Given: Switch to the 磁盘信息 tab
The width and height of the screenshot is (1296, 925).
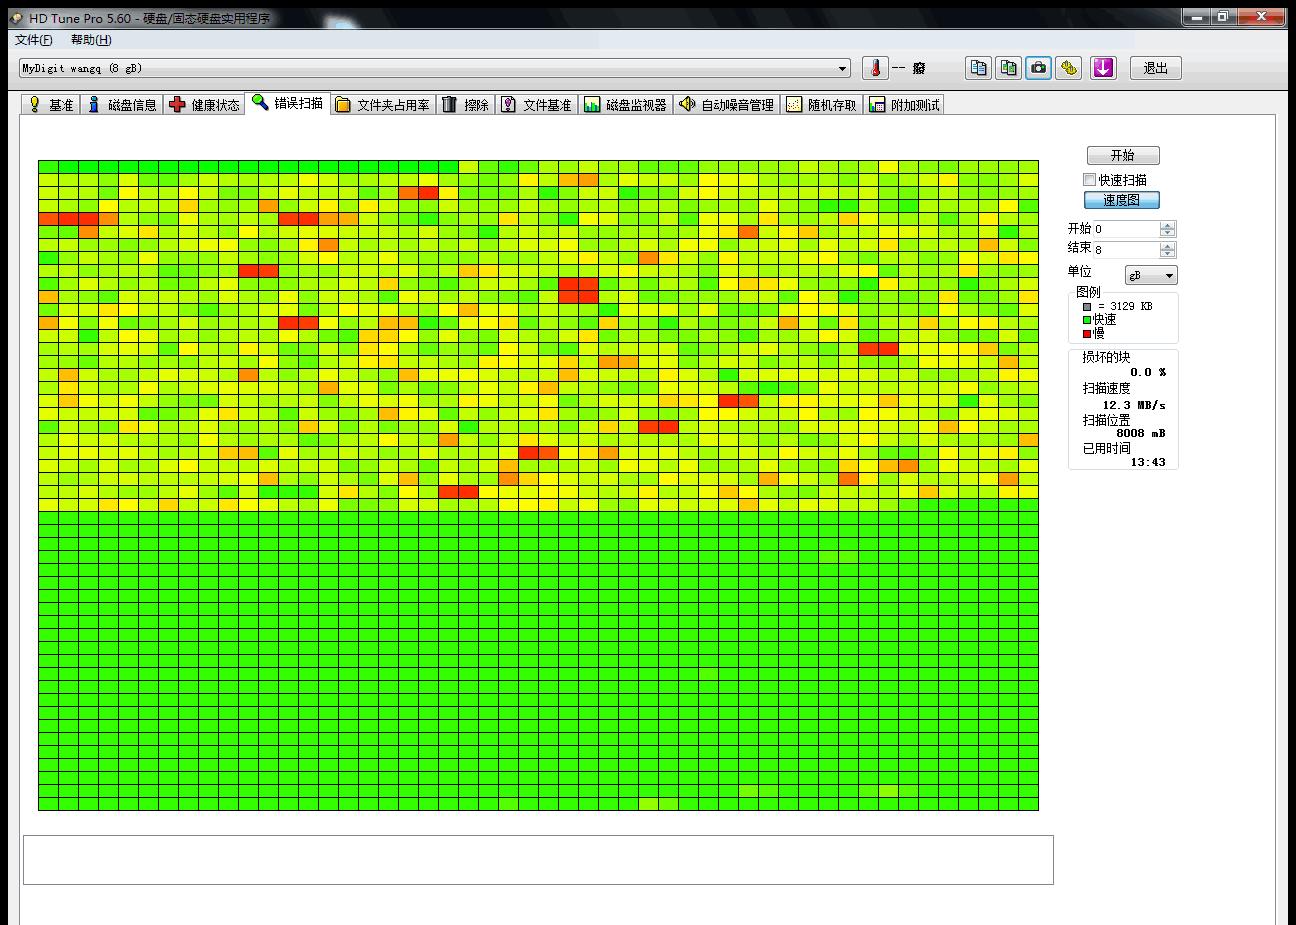Looking at the screenshot, I should point(121,104).
